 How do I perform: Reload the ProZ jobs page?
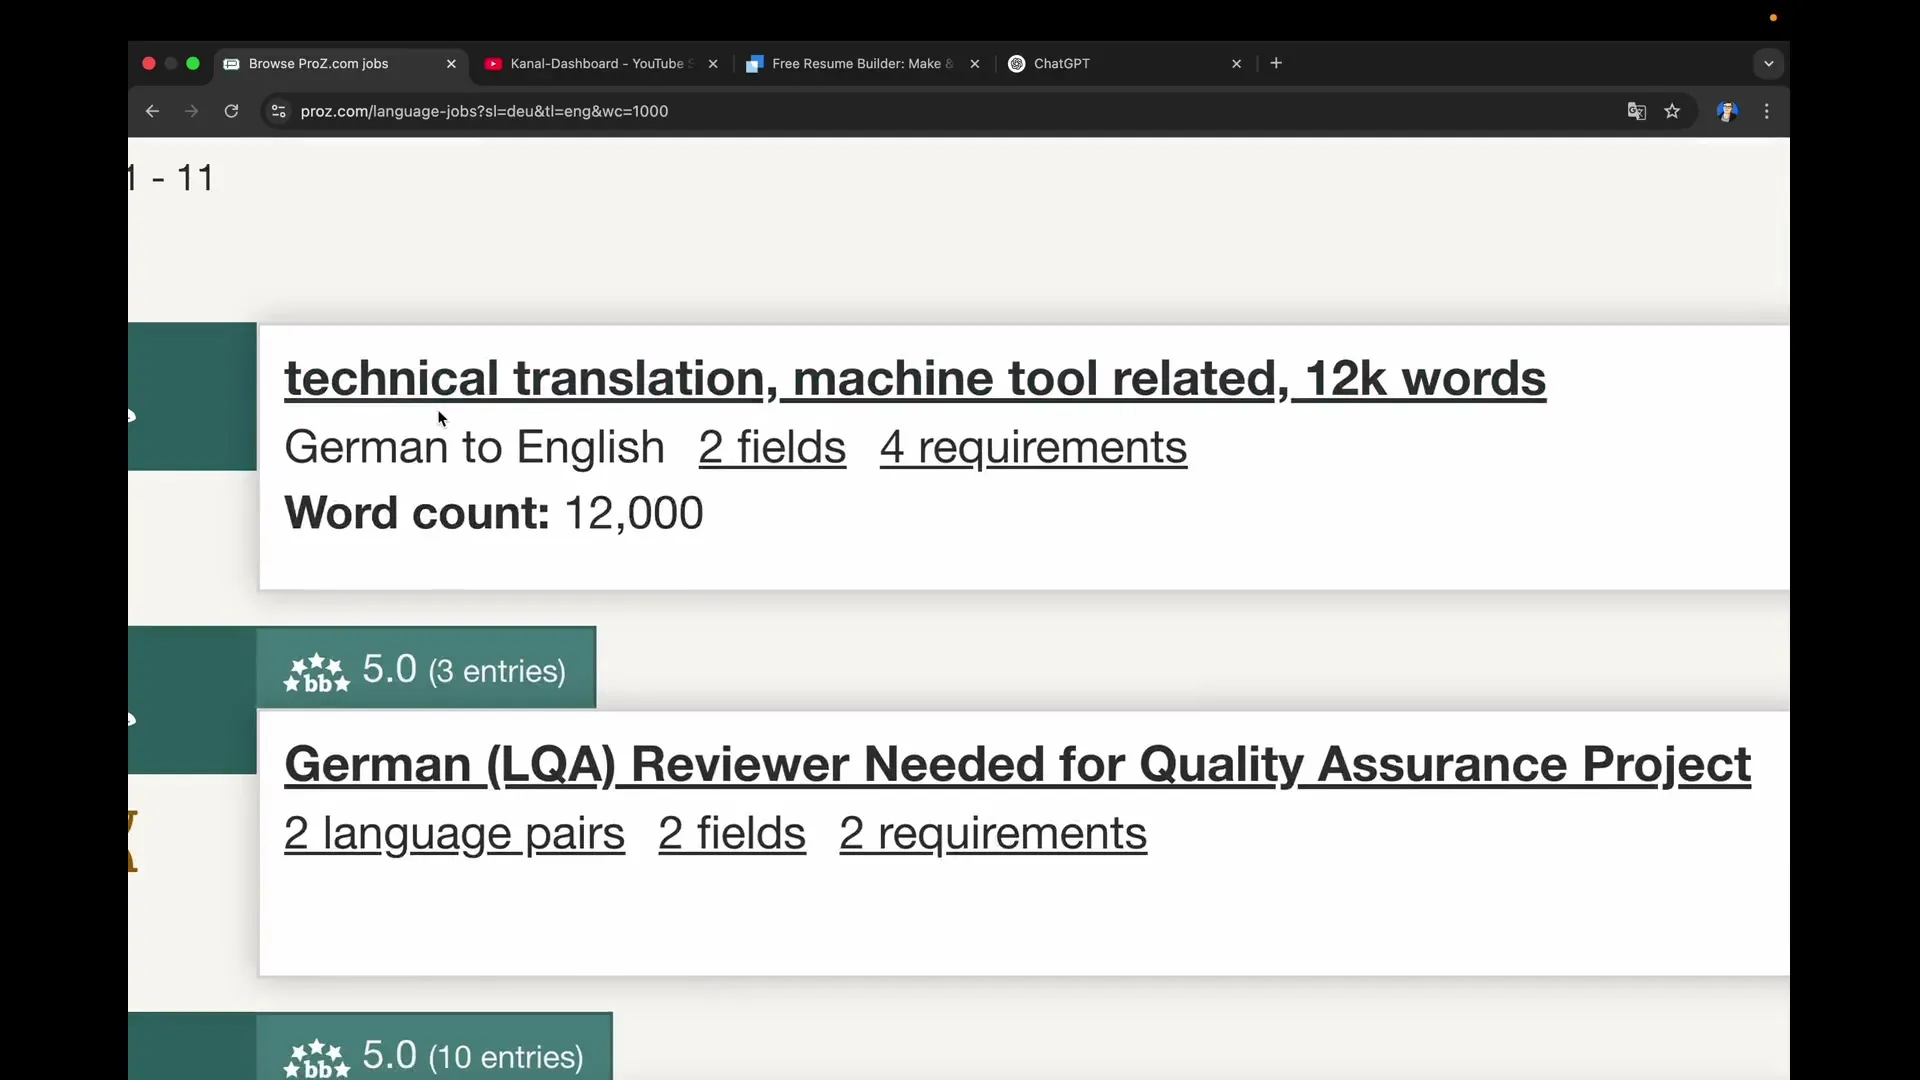click(231, 111)
